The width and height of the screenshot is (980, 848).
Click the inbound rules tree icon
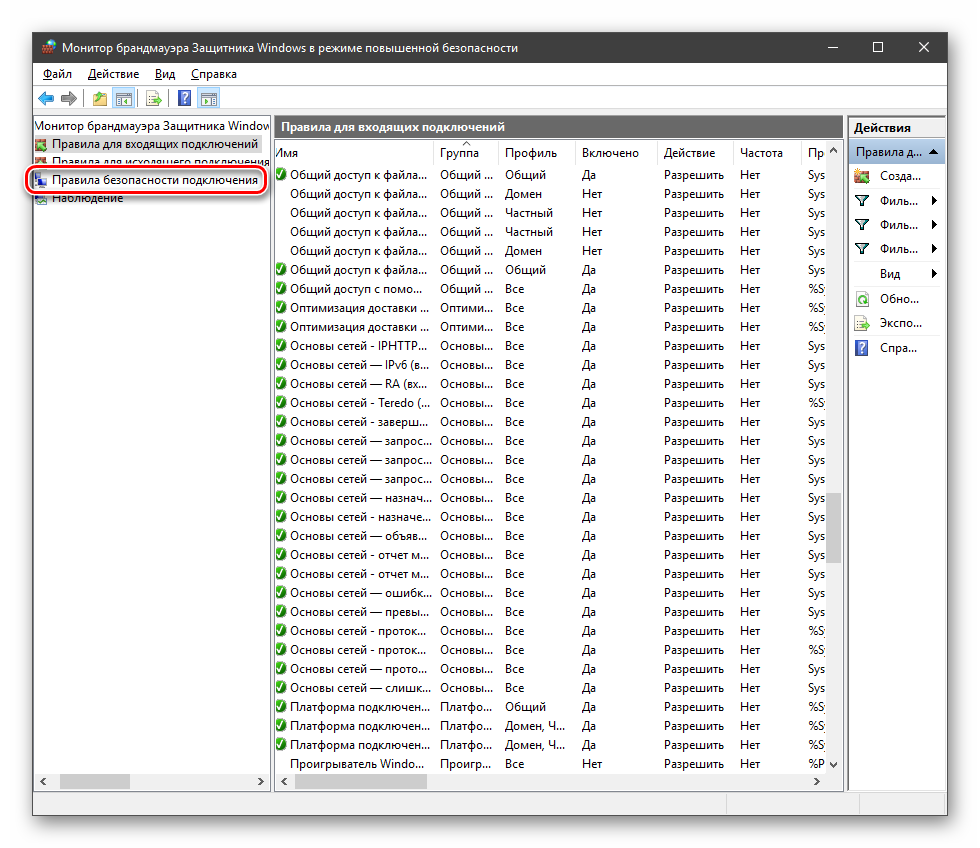pyautogui.click(x=41, y=144)
